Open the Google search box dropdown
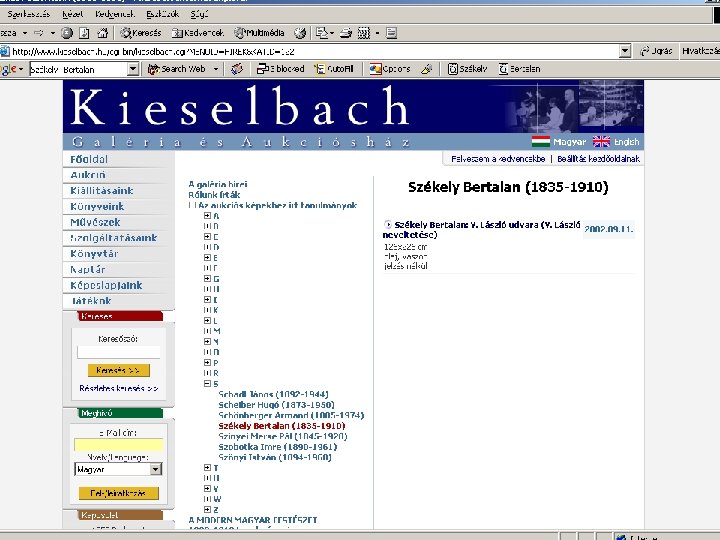Screen dimensions: 720x540 [133, 69]
